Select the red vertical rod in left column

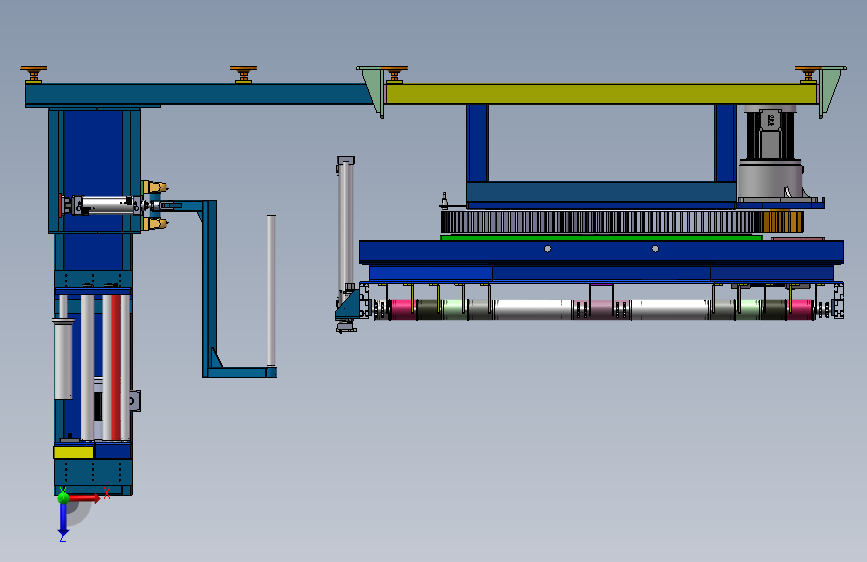116,367
